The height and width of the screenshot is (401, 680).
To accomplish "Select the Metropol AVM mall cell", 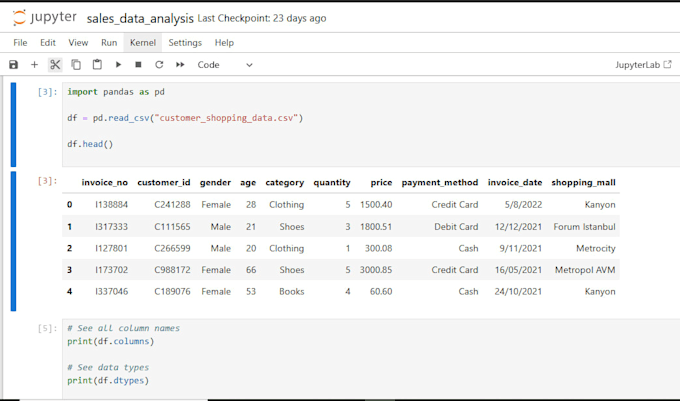I will point(585,270).
